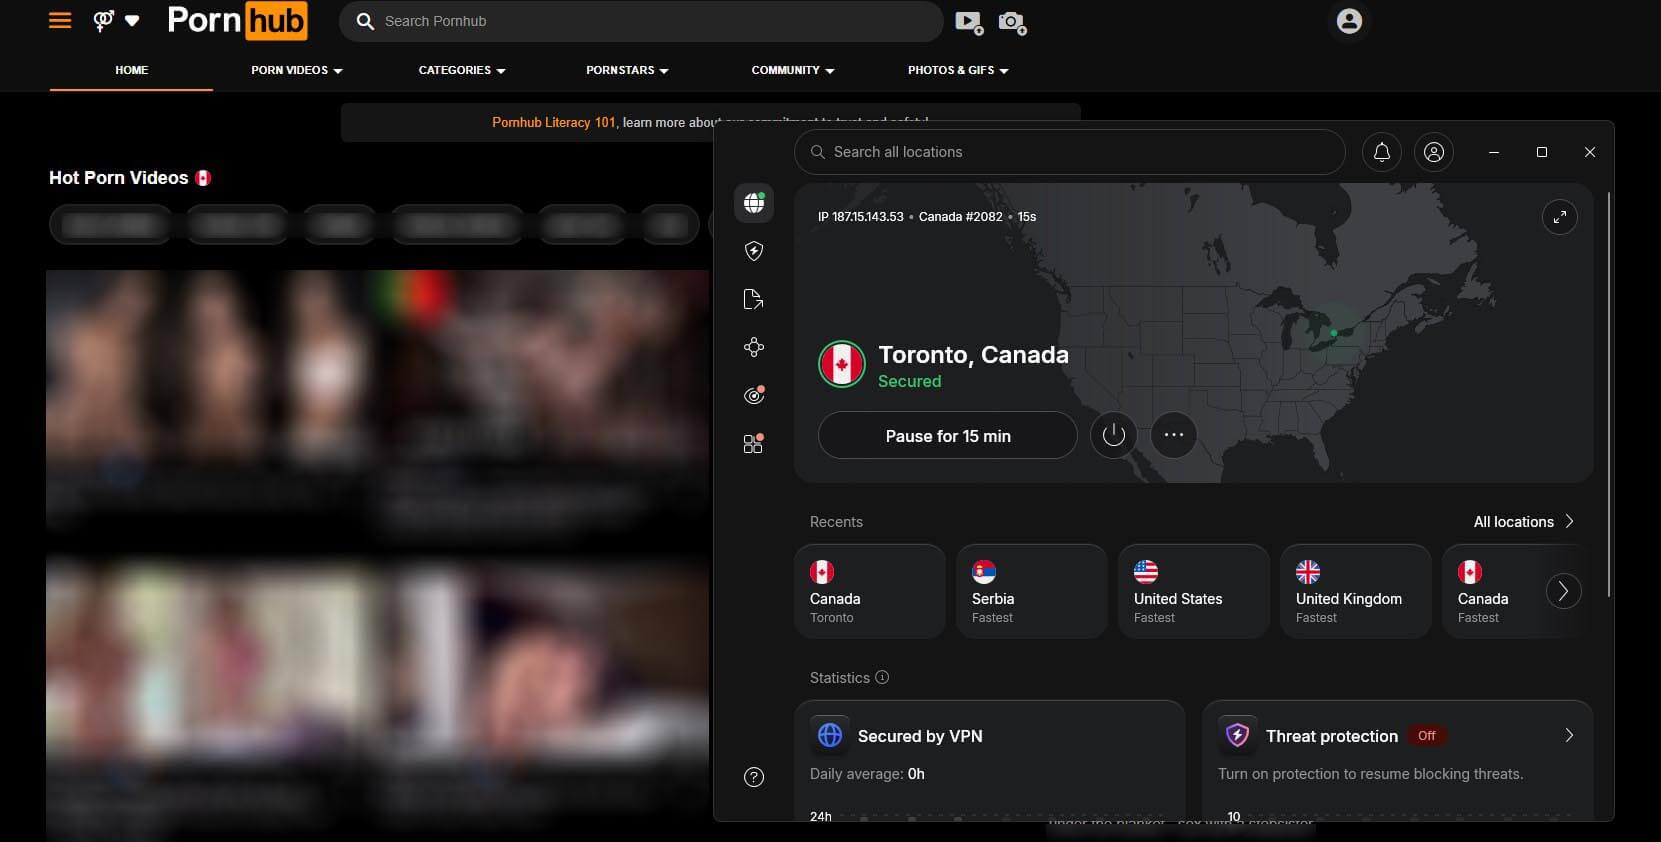Expand the PORNSTARS dropdown menu
The width and height of the screenshot is (1661, 842).
(627, 70)
